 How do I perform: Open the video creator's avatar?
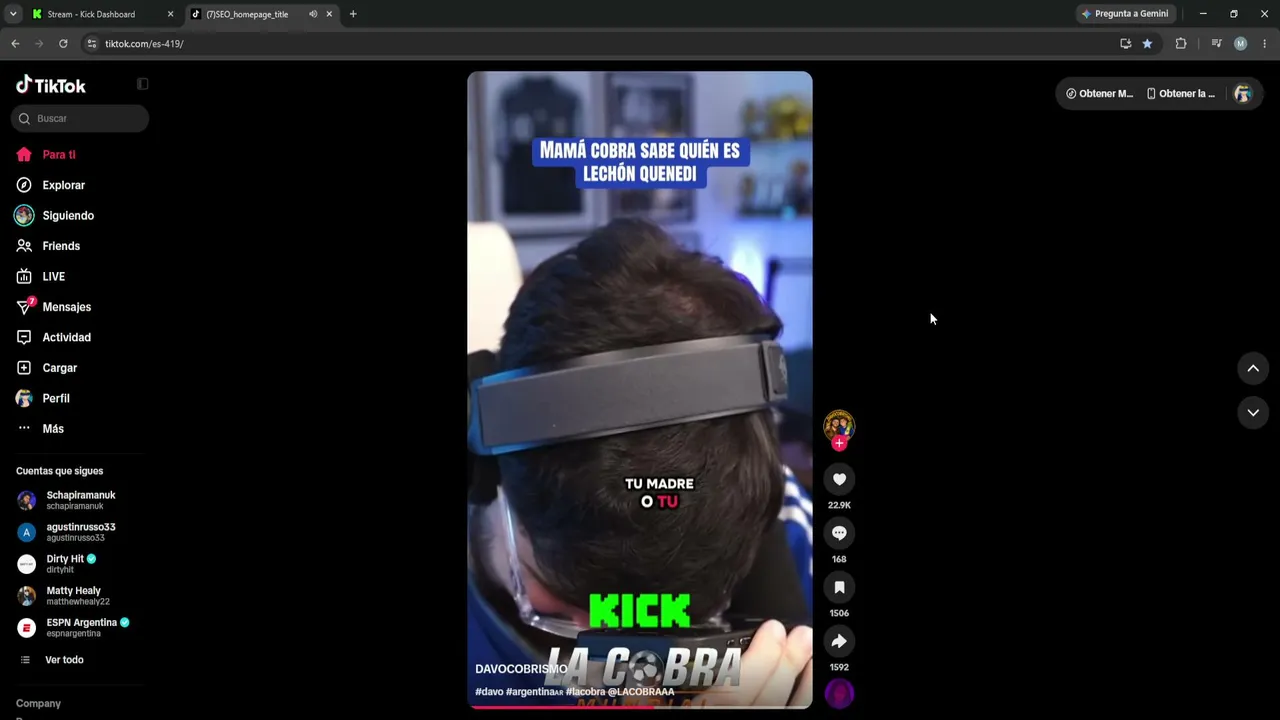(839, 425)
